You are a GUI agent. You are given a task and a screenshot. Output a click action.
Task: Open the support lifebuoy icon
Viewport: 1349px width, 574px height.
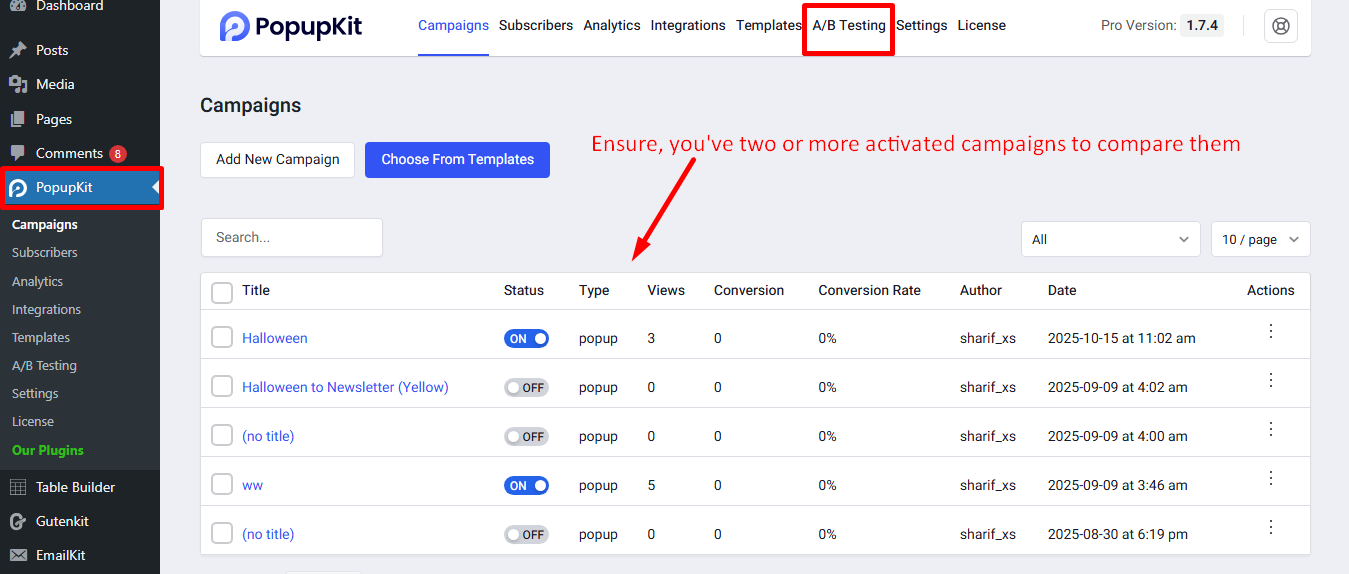(x=1281, y=26)
